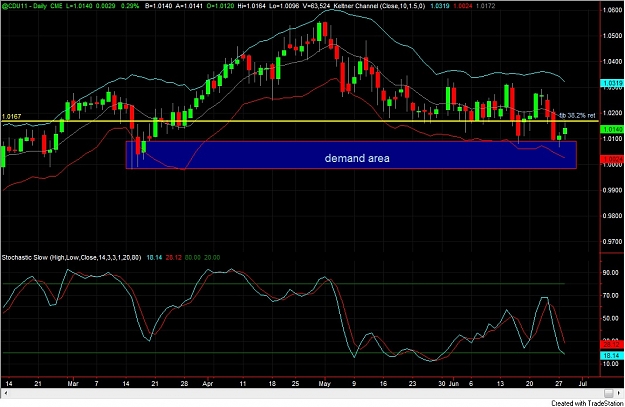The image size is (625, 407).
Task: Click the cyan 18.14 value in stochastic header
Action: 154,258
